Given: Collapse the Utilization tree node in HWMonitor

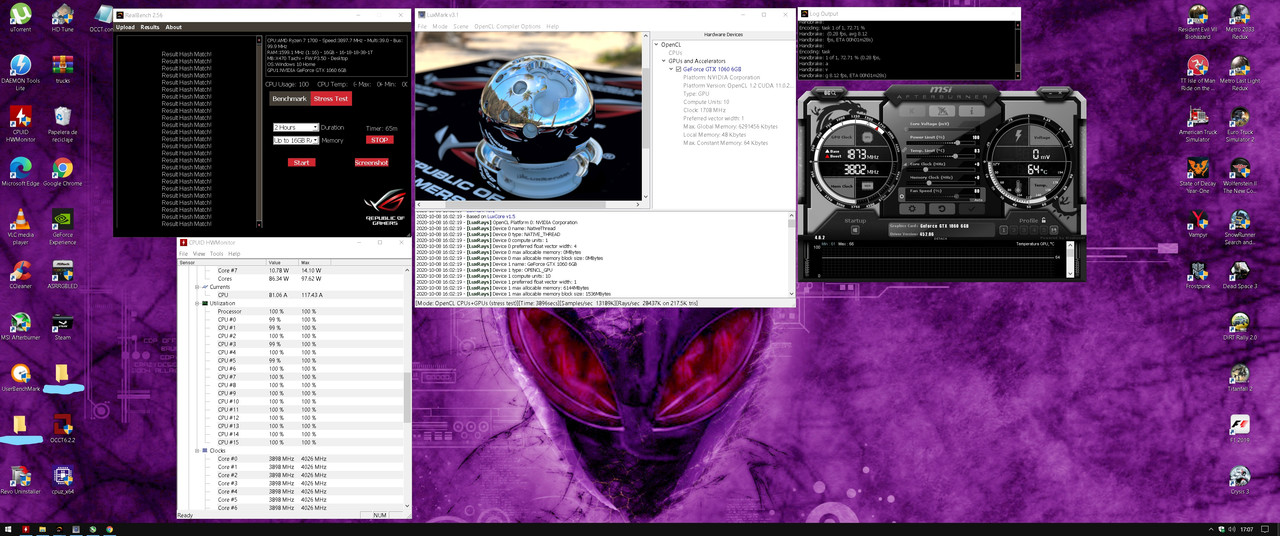Looking at the screenshot, I should coord(198,303).
